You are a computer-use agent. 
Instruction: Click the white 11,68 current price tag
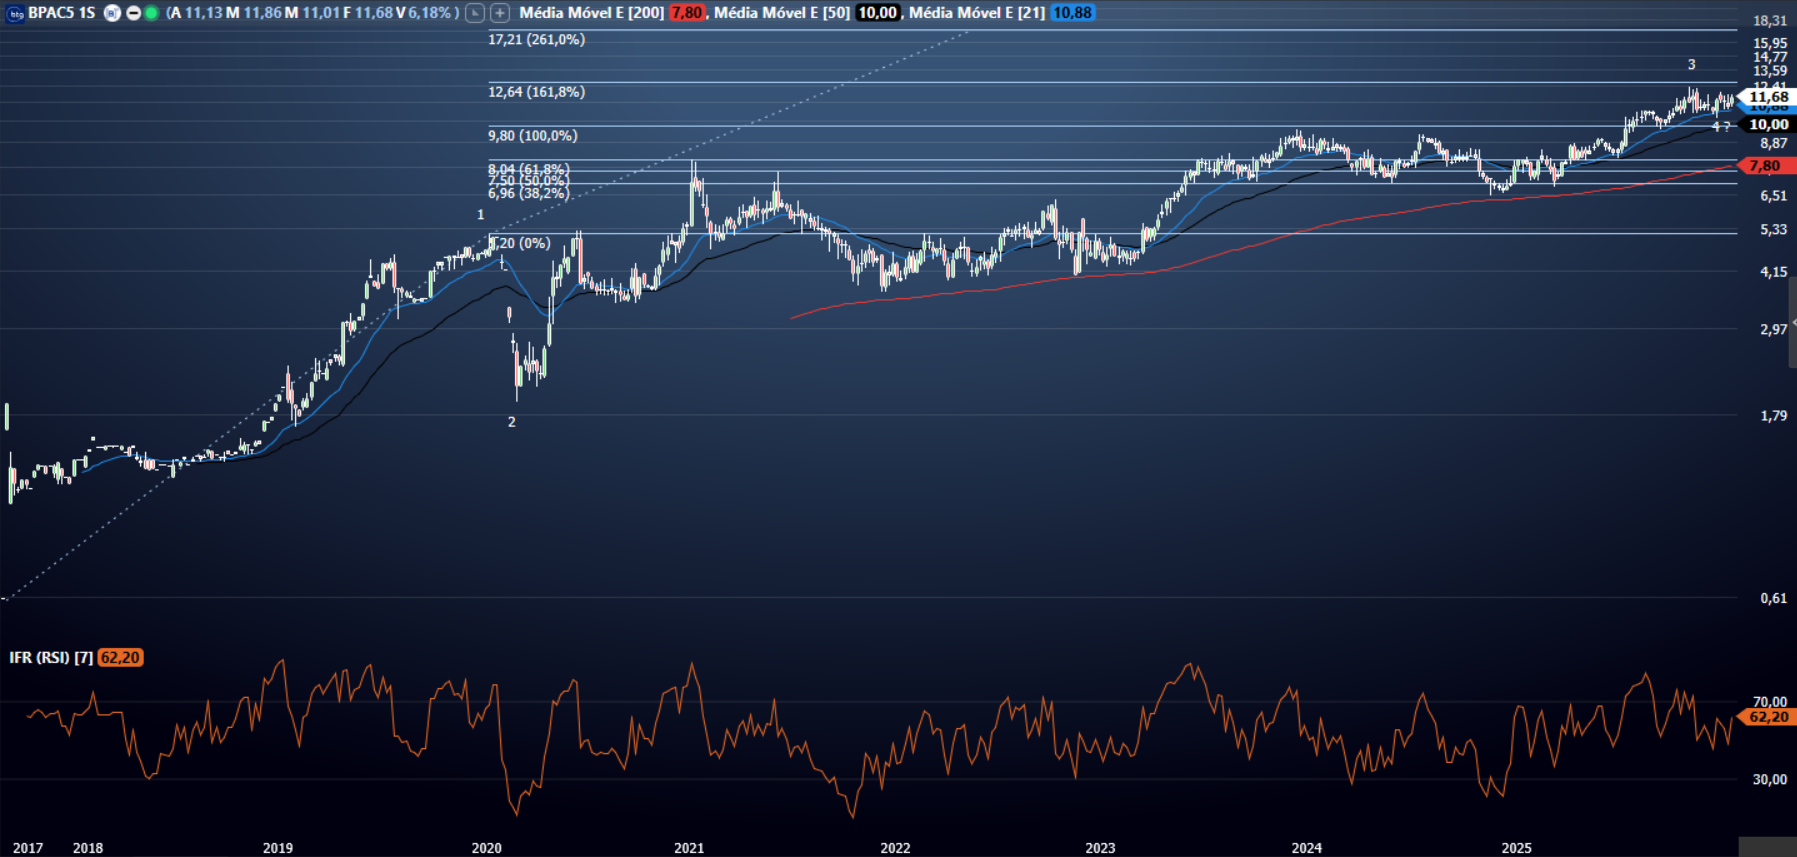click(x=1767, y=97)
